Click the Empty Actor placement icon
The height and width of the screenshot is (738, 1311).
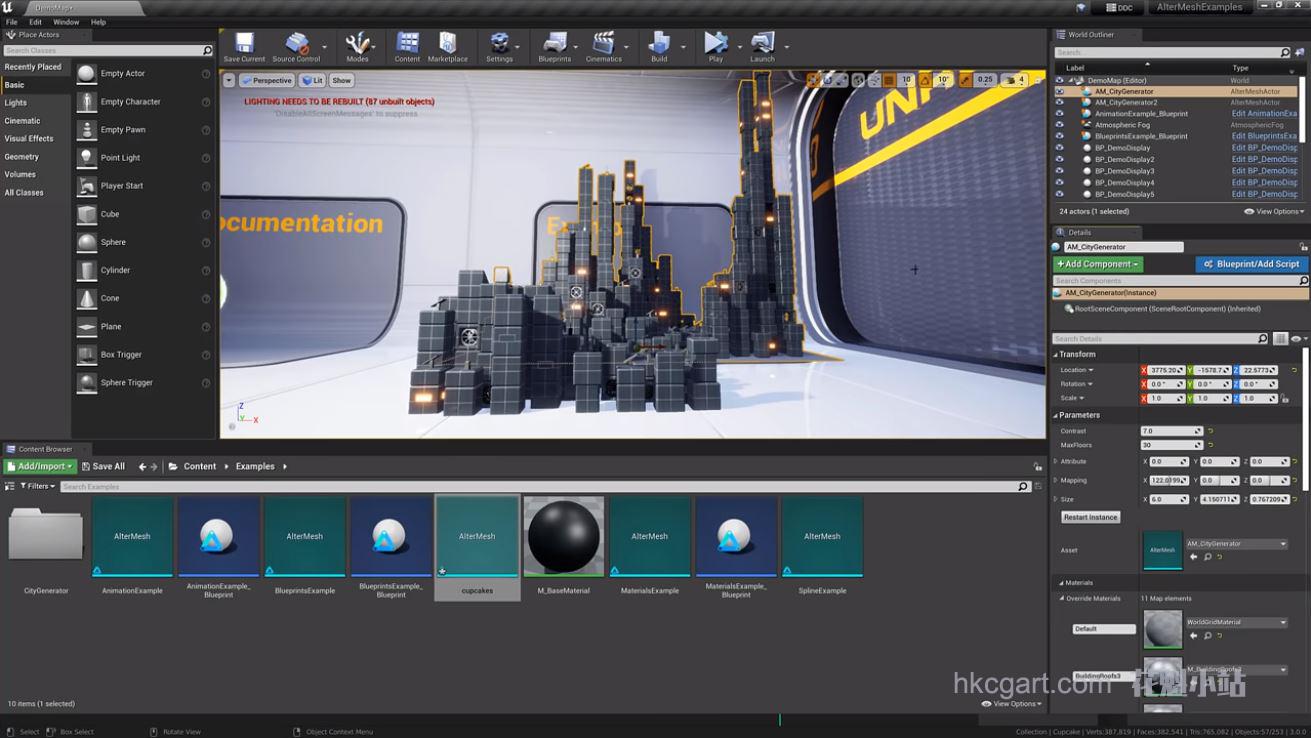coord(87,73)
